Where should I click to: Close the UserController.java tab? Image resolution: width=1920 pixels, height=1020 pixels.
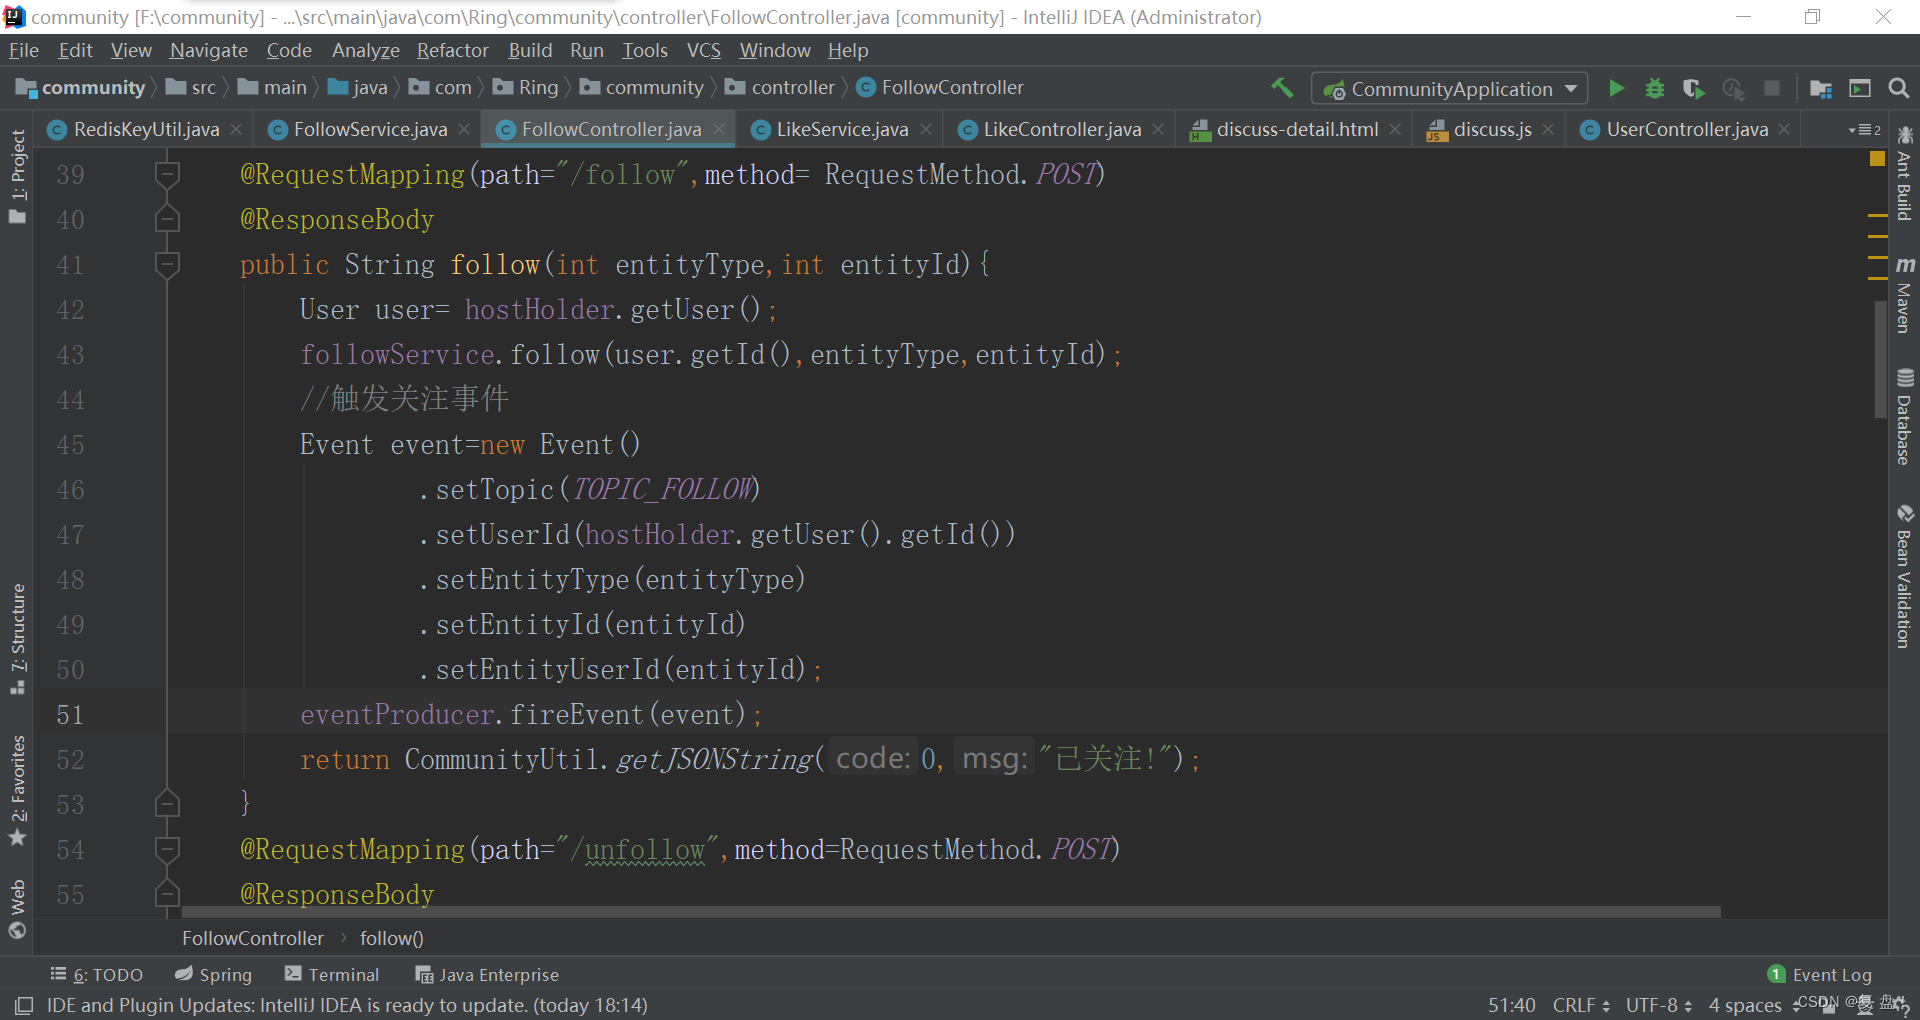coord(1784,129)
